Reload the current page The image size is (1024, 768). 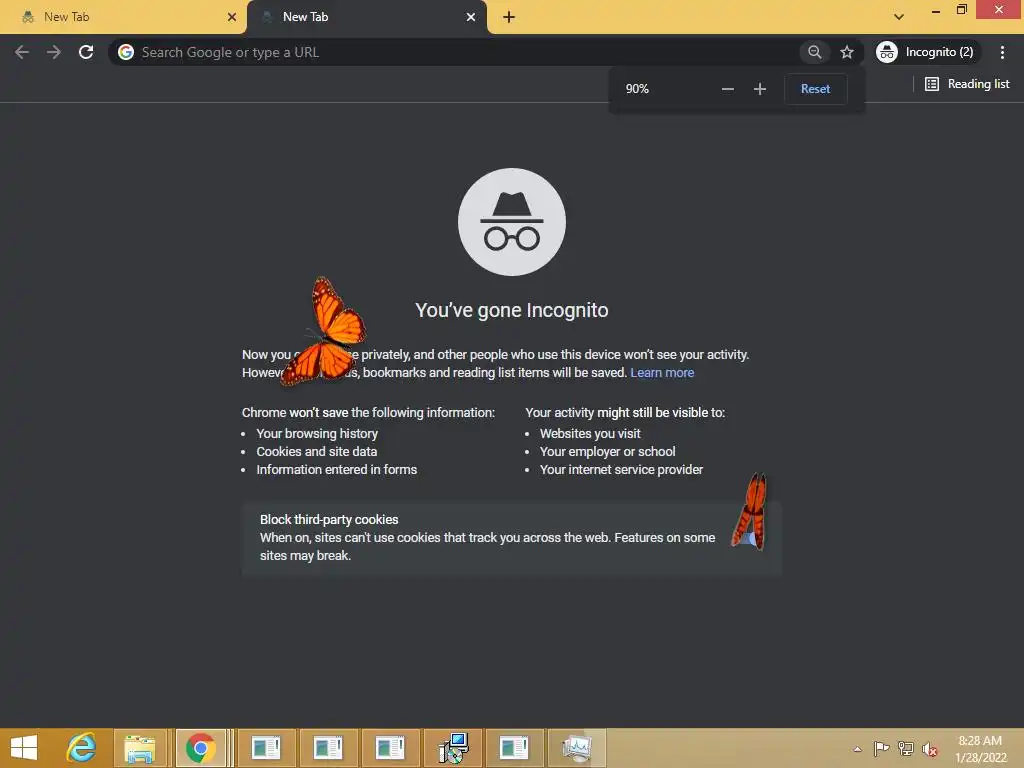pos(86,52)
